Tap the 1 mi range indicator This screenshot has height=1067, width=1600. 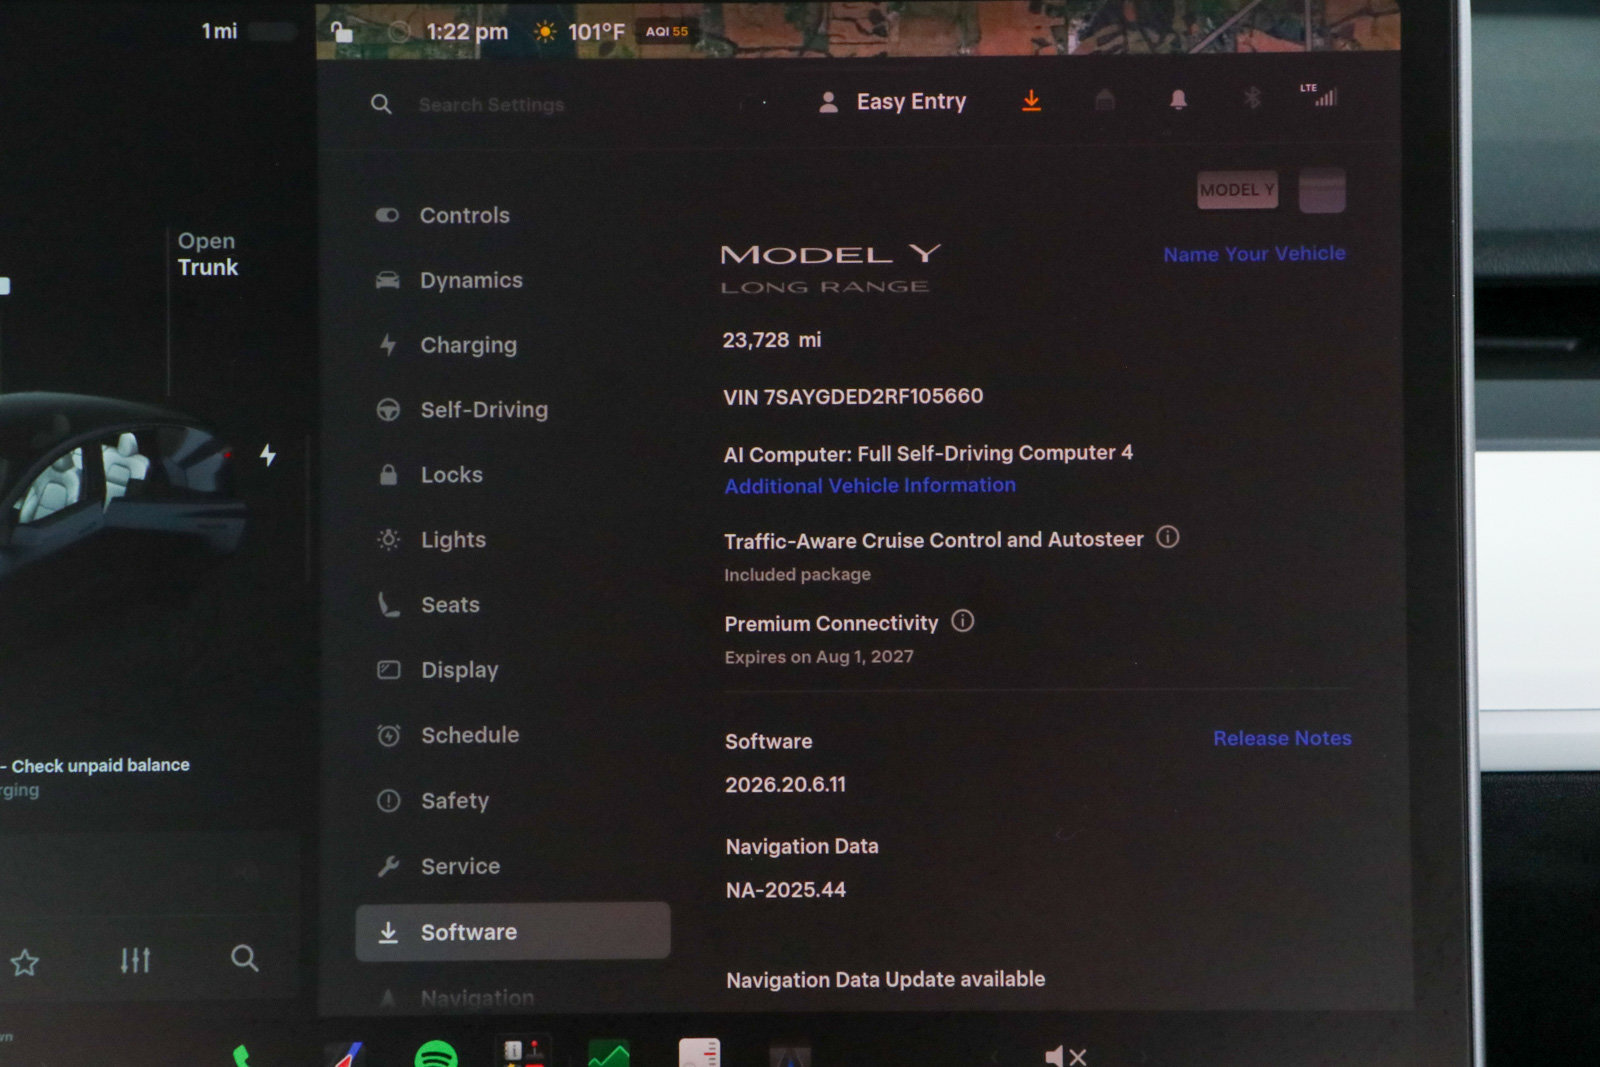pyautogui.click(x=219, y=31)
